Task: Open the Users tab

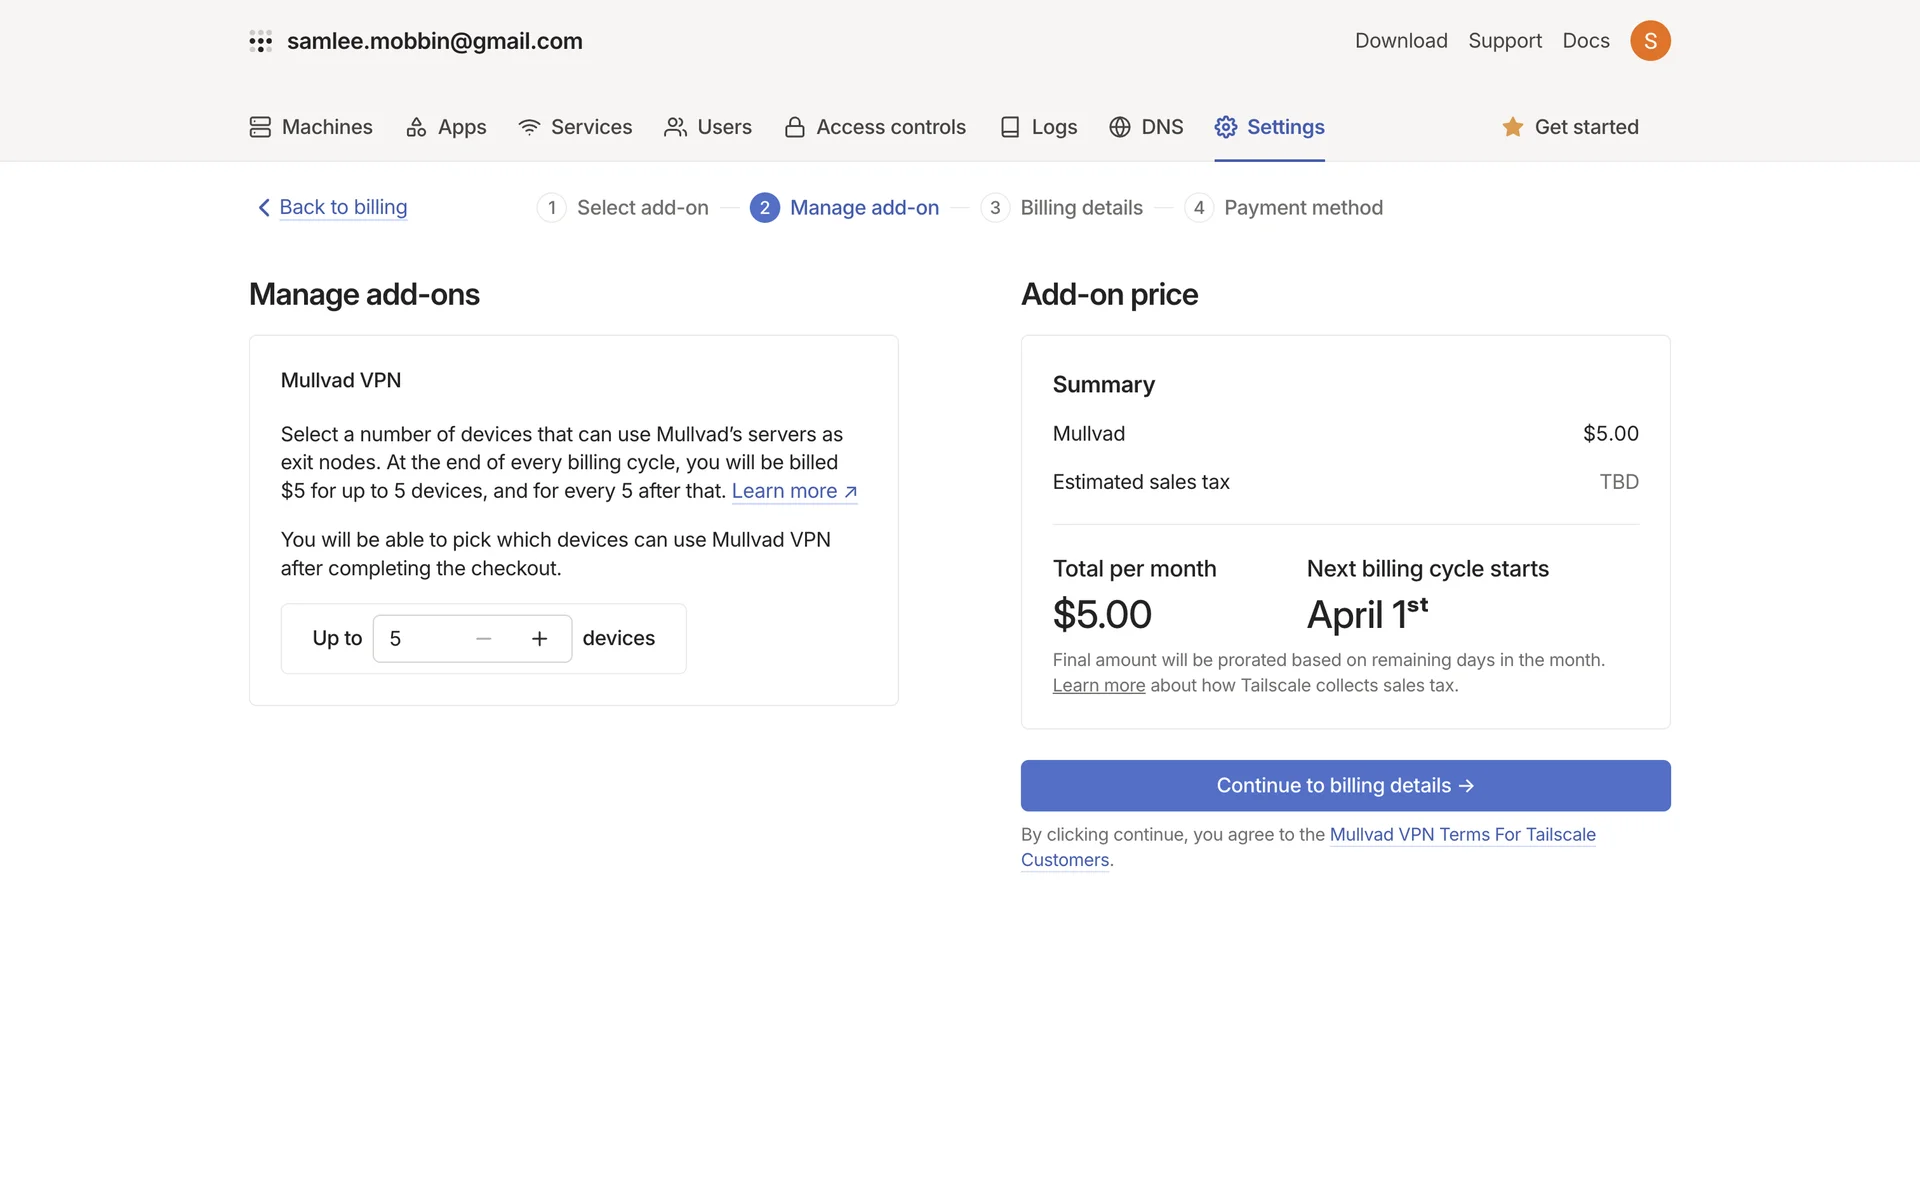Action: [708, 127]
